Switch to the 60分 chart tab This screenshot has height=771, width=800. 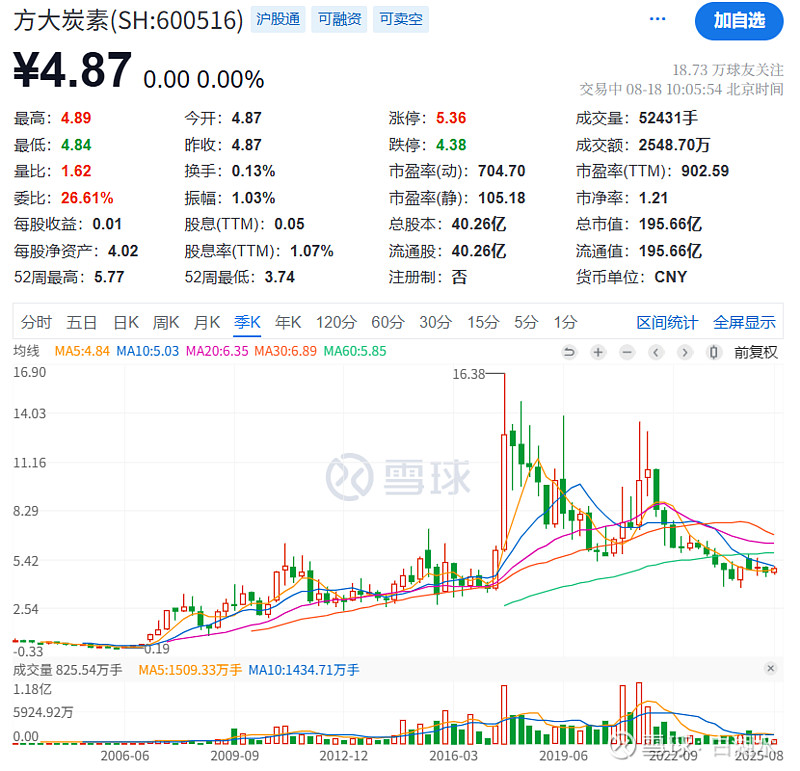tap(388, 322)
